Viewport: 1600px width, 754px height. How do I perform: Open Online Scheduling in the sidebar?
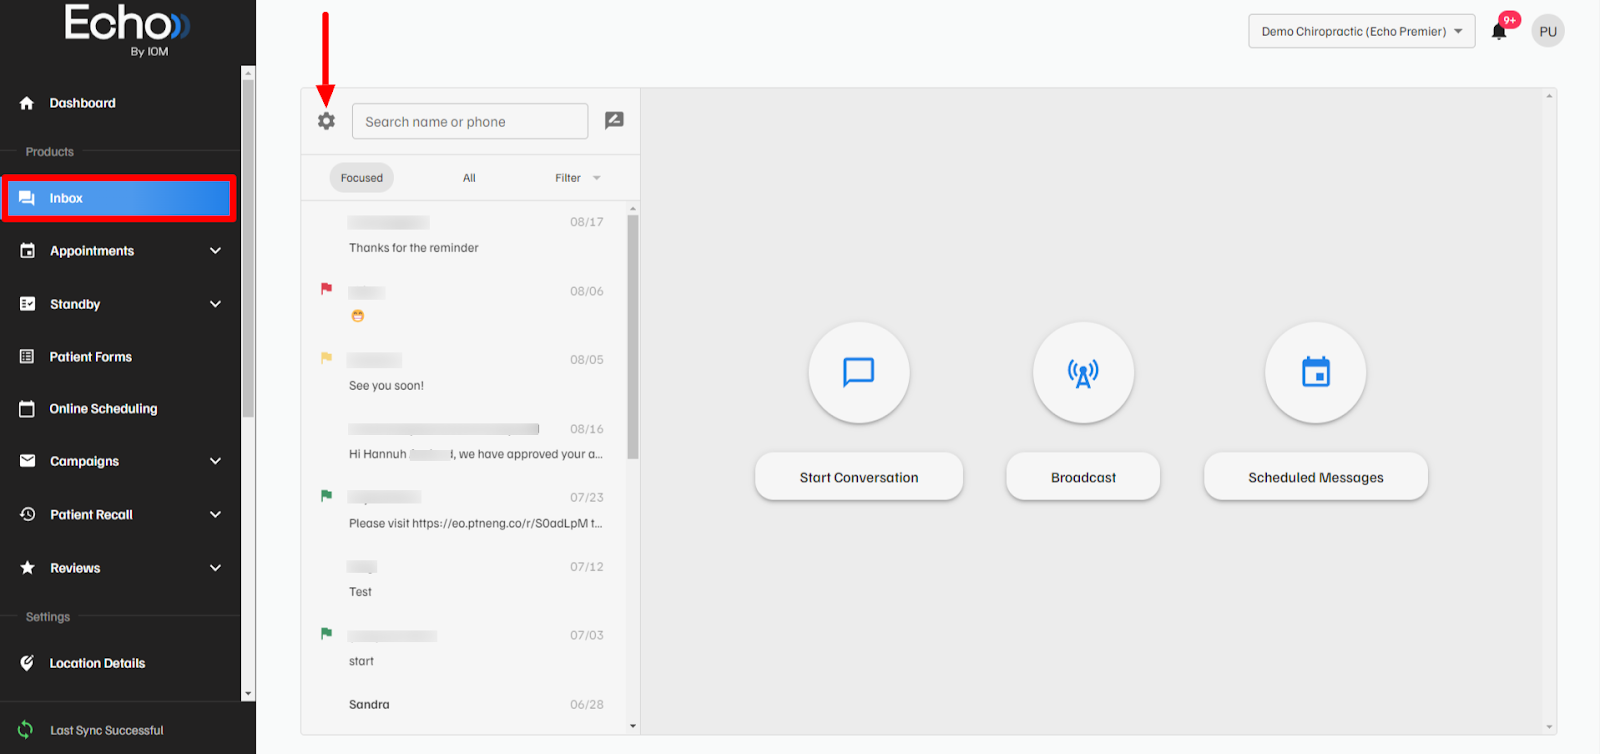(104, 409)
